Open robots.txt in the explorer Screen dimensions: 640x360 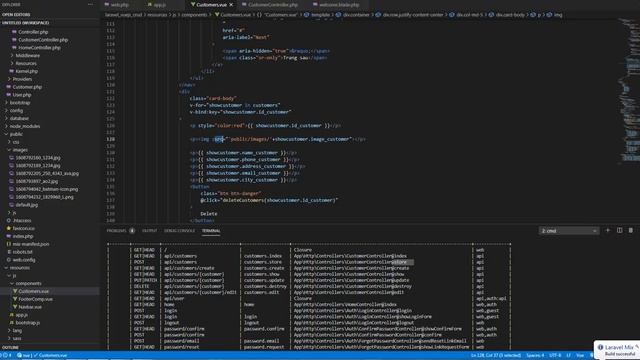pos(22,252)
